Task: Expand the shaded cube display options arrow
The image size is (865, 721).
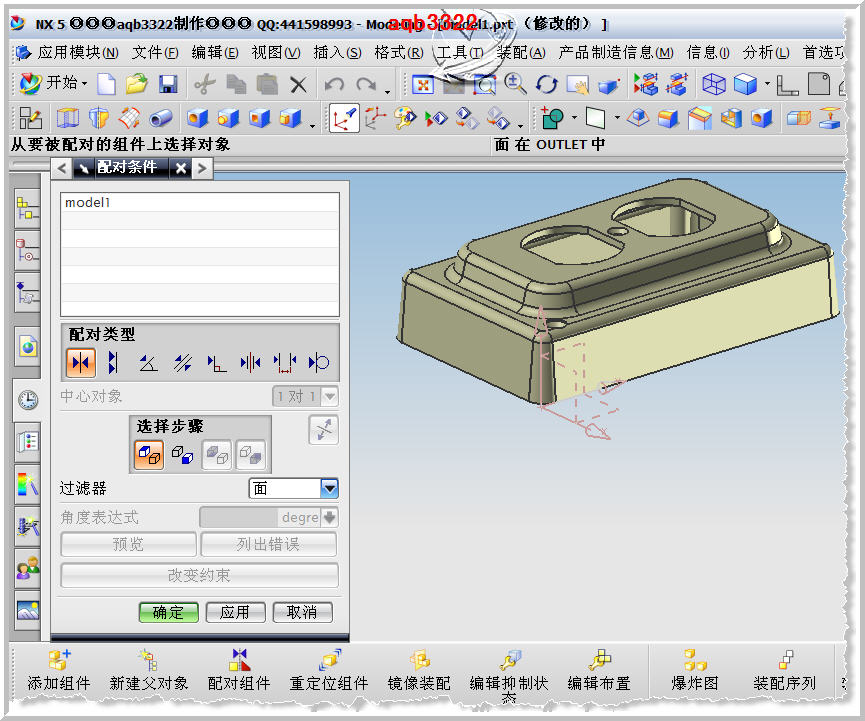Action: coord(767,84)
